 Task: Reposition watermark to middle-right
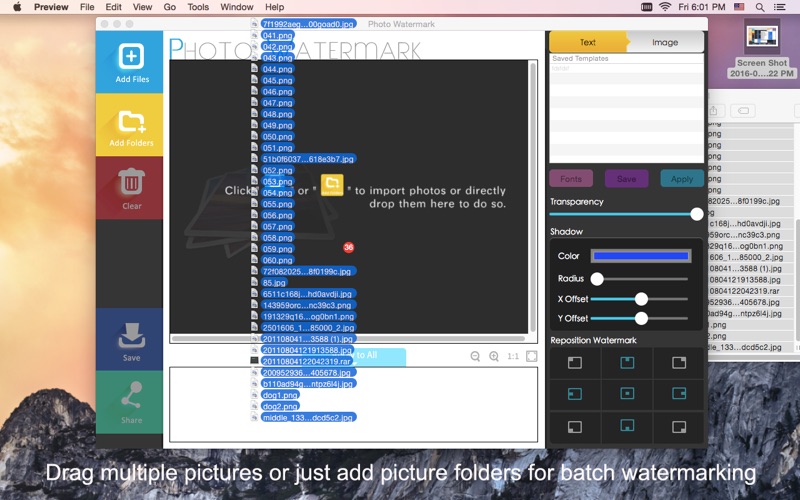pyautogui.click(x=679, y=393)
